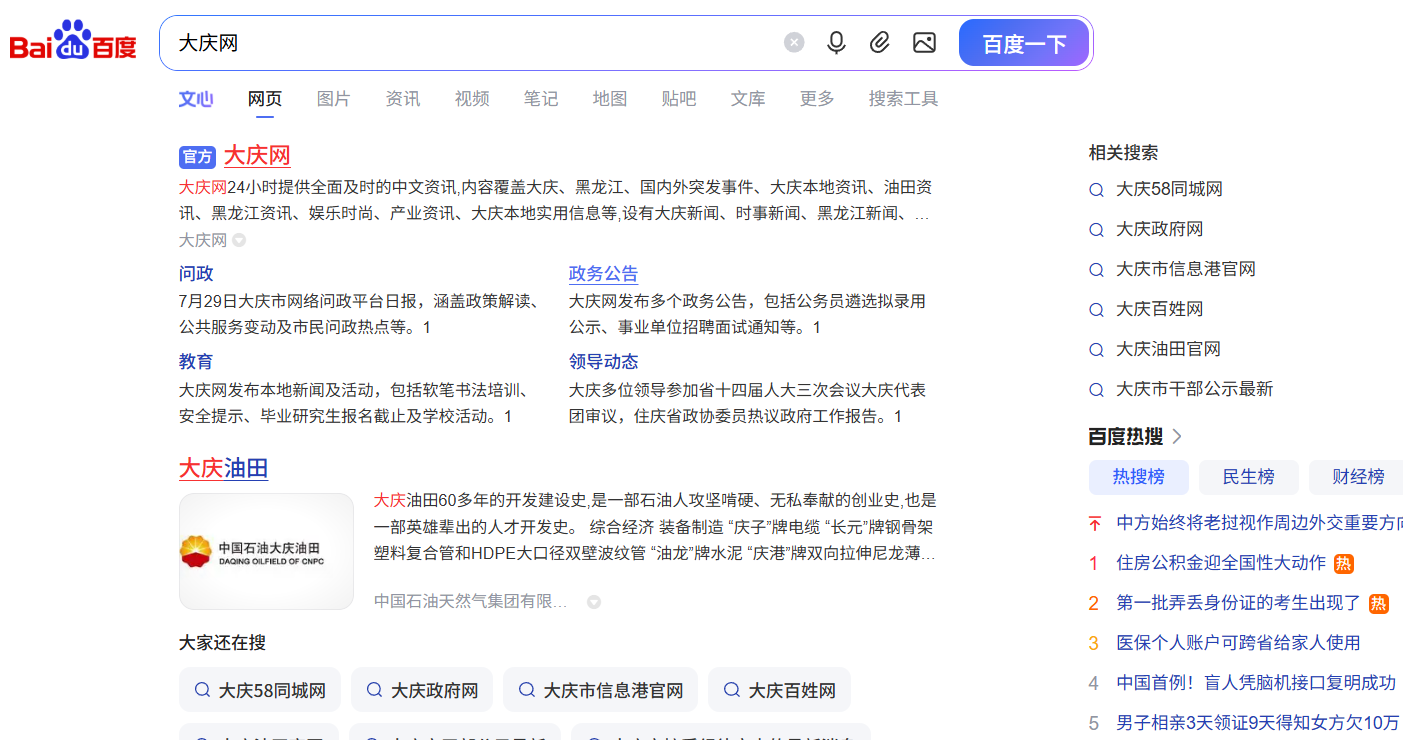Viewport: 1403px width, 740px height.
Task: Open hot item 医保个人账户可跨省给家人使用
Action: pyautogui.click(x=1238, y=643)
